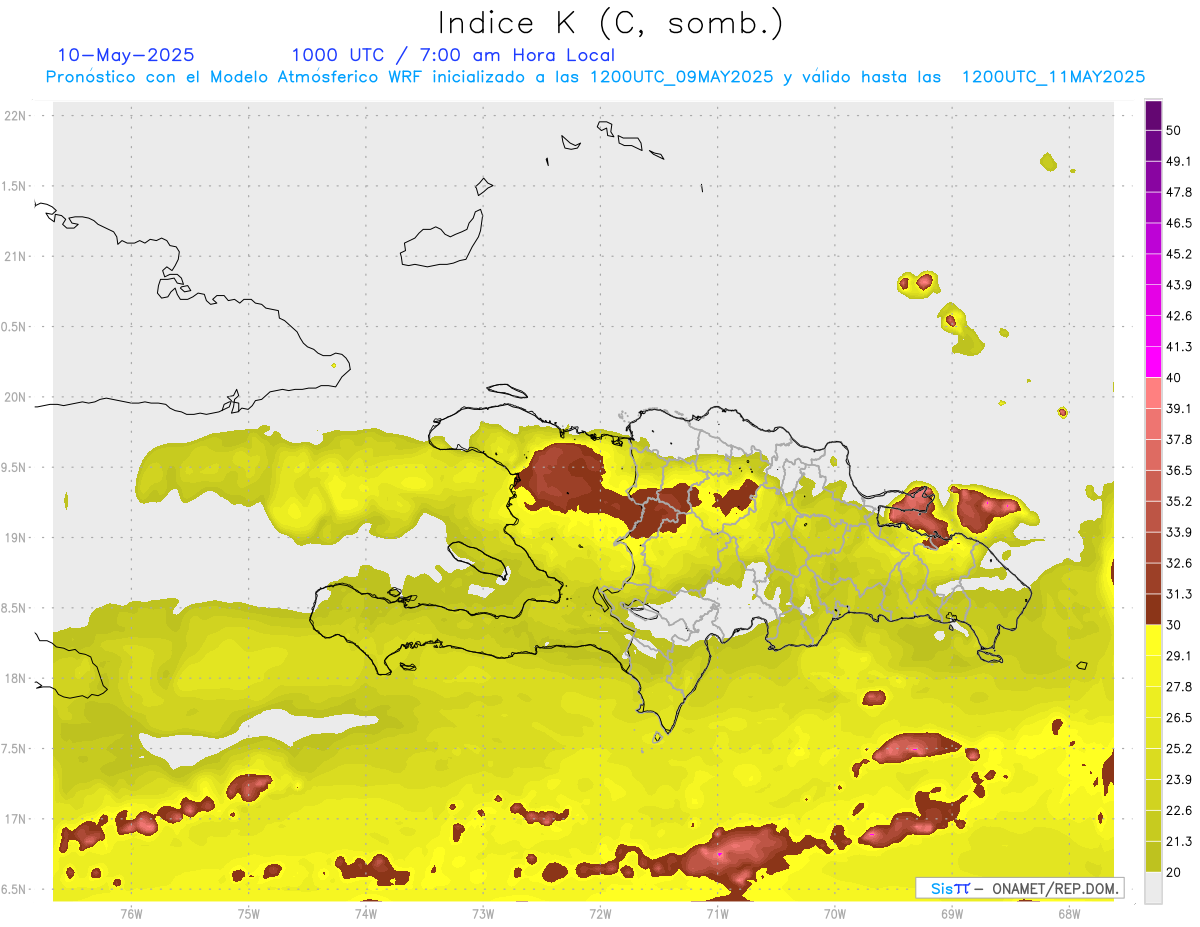Click the '20' color scale minimum value
The width and height of the screenshot is (1200, 927).
click(1174, 873)
